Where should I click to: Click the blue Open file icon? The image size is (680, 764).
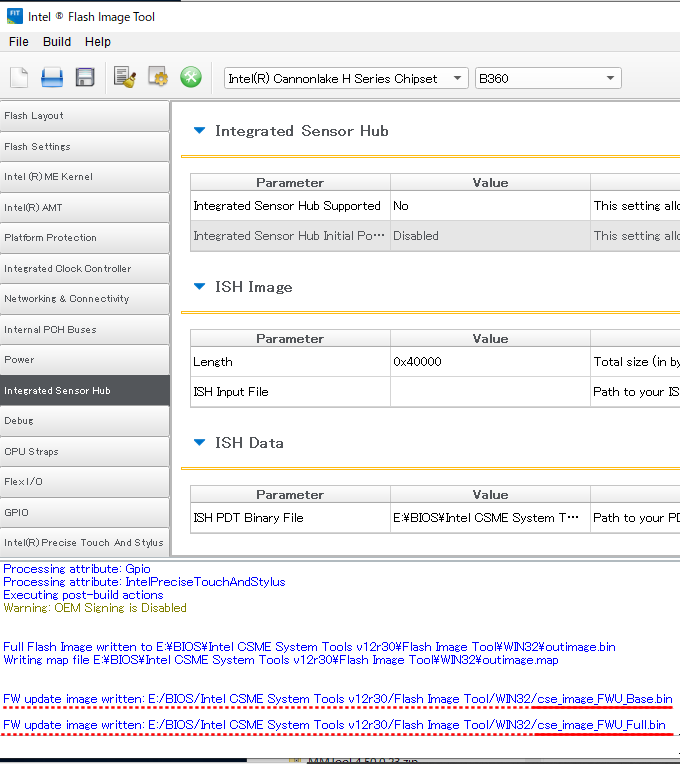click(52, 78)
